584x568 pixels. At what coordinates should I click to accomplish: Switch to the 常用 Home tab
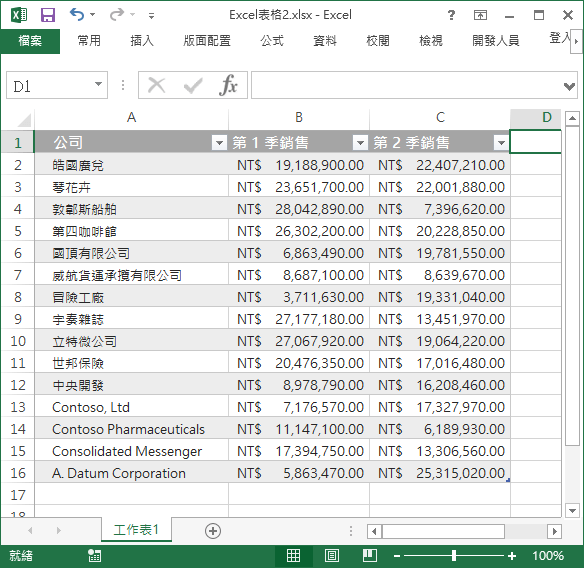[89, 41]
